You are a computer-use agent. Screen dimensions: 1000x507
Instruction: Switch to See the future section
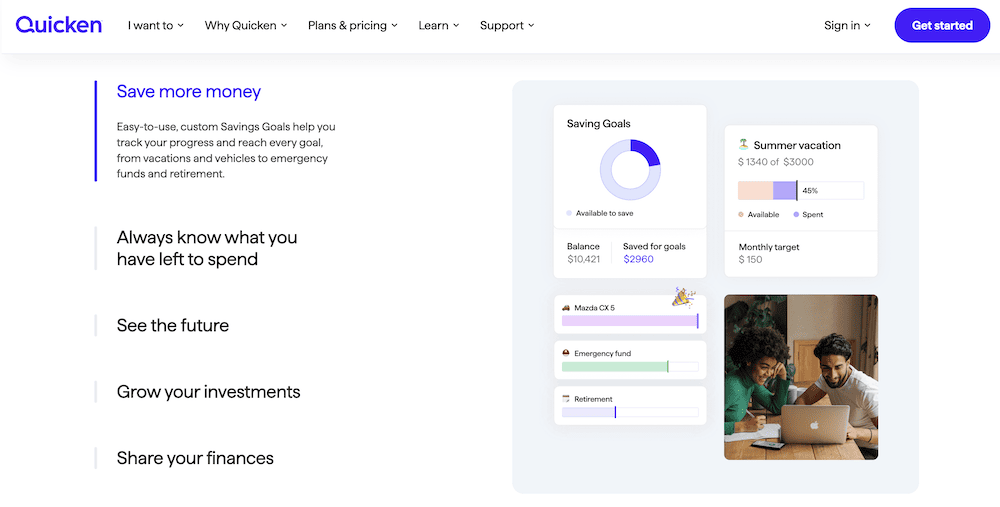173,326
